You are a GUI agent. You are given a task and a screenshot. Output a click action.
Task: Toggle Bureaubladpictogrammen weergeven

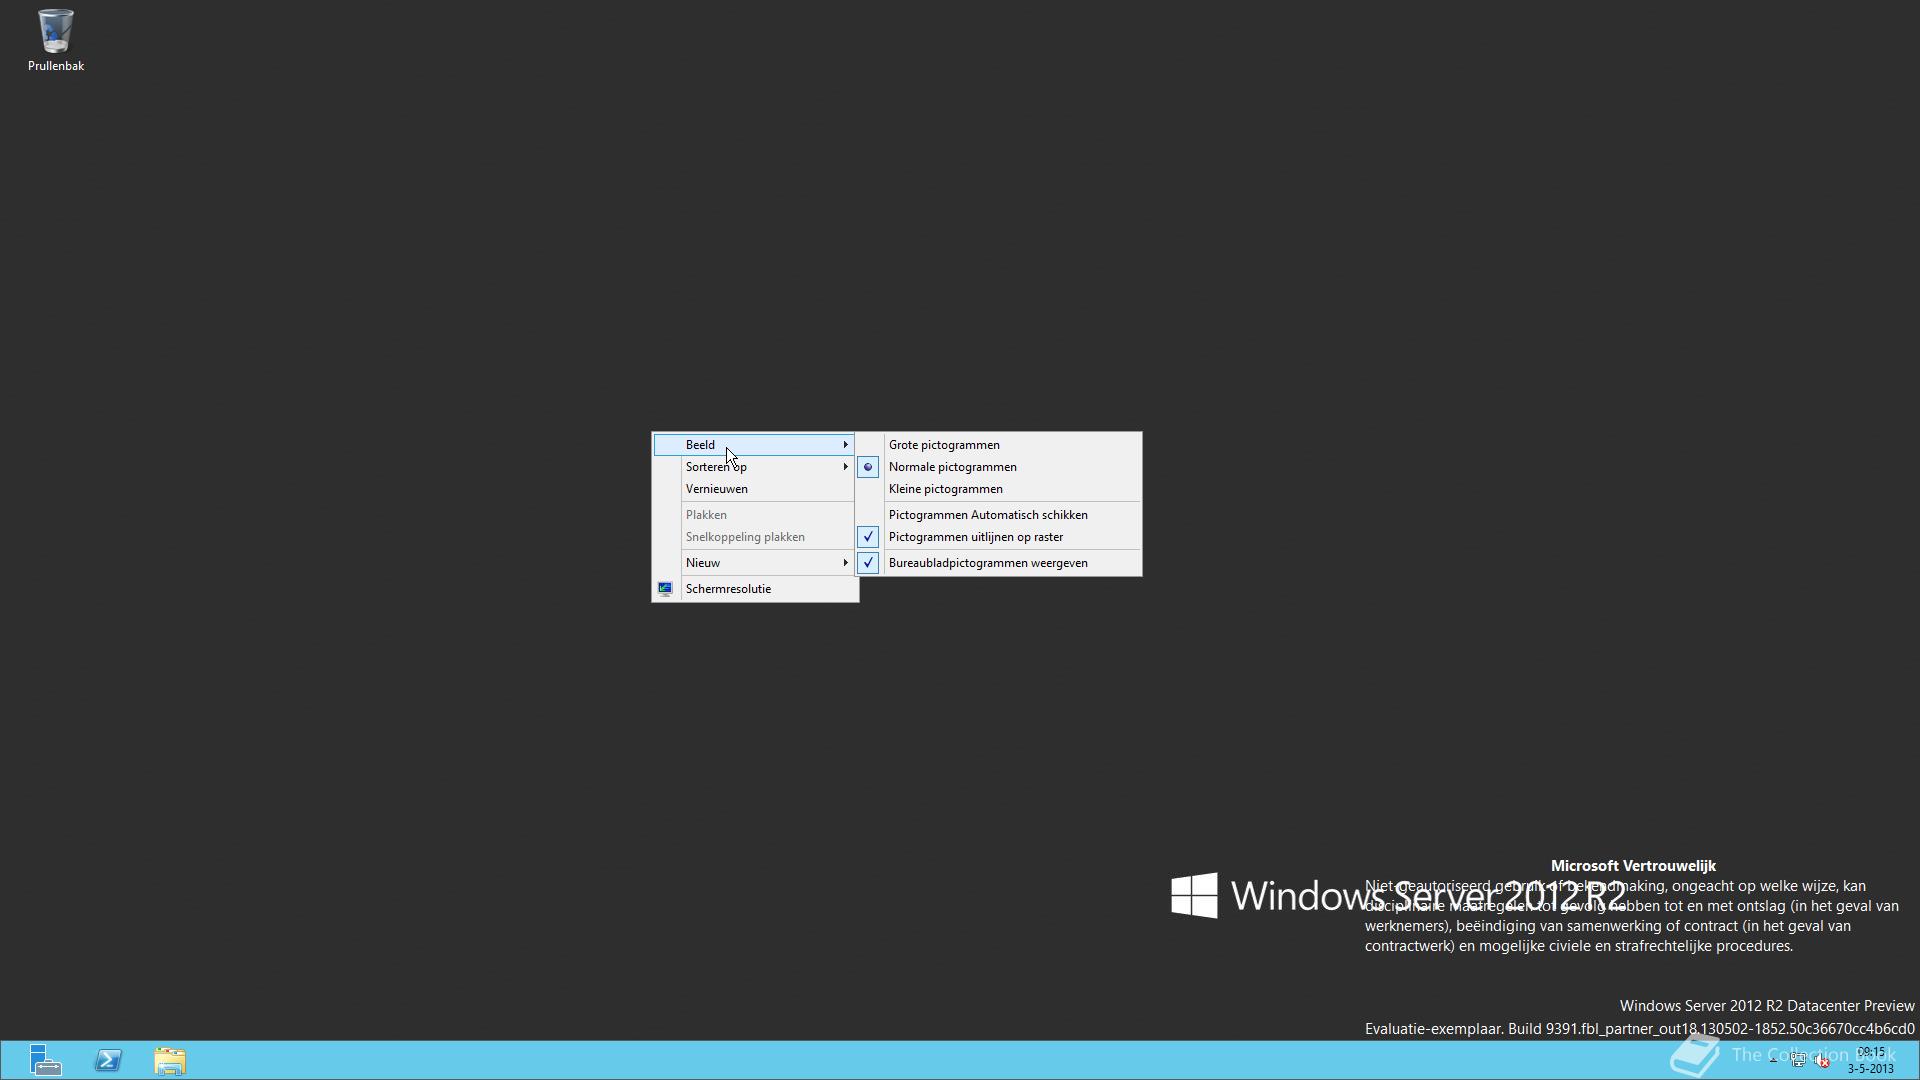click(998, 563)
